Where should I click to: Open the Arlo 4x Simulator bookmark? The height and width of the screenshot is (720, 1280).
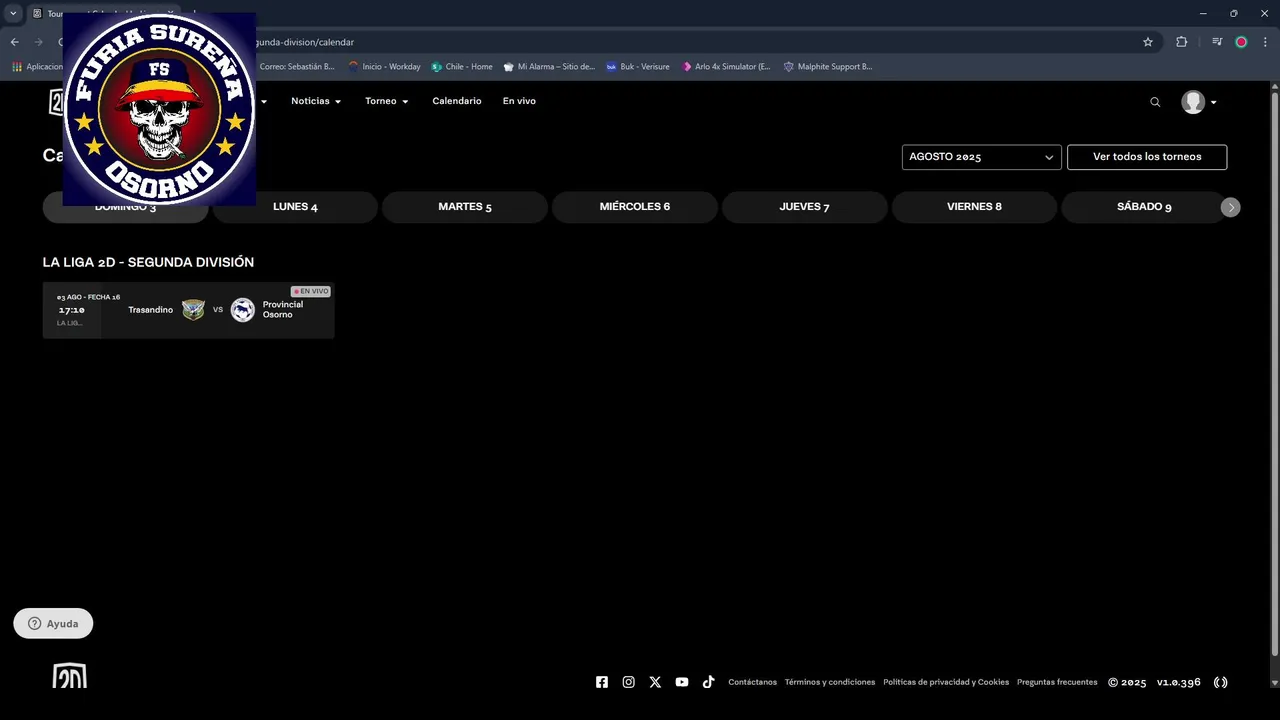tap(726, 67)
